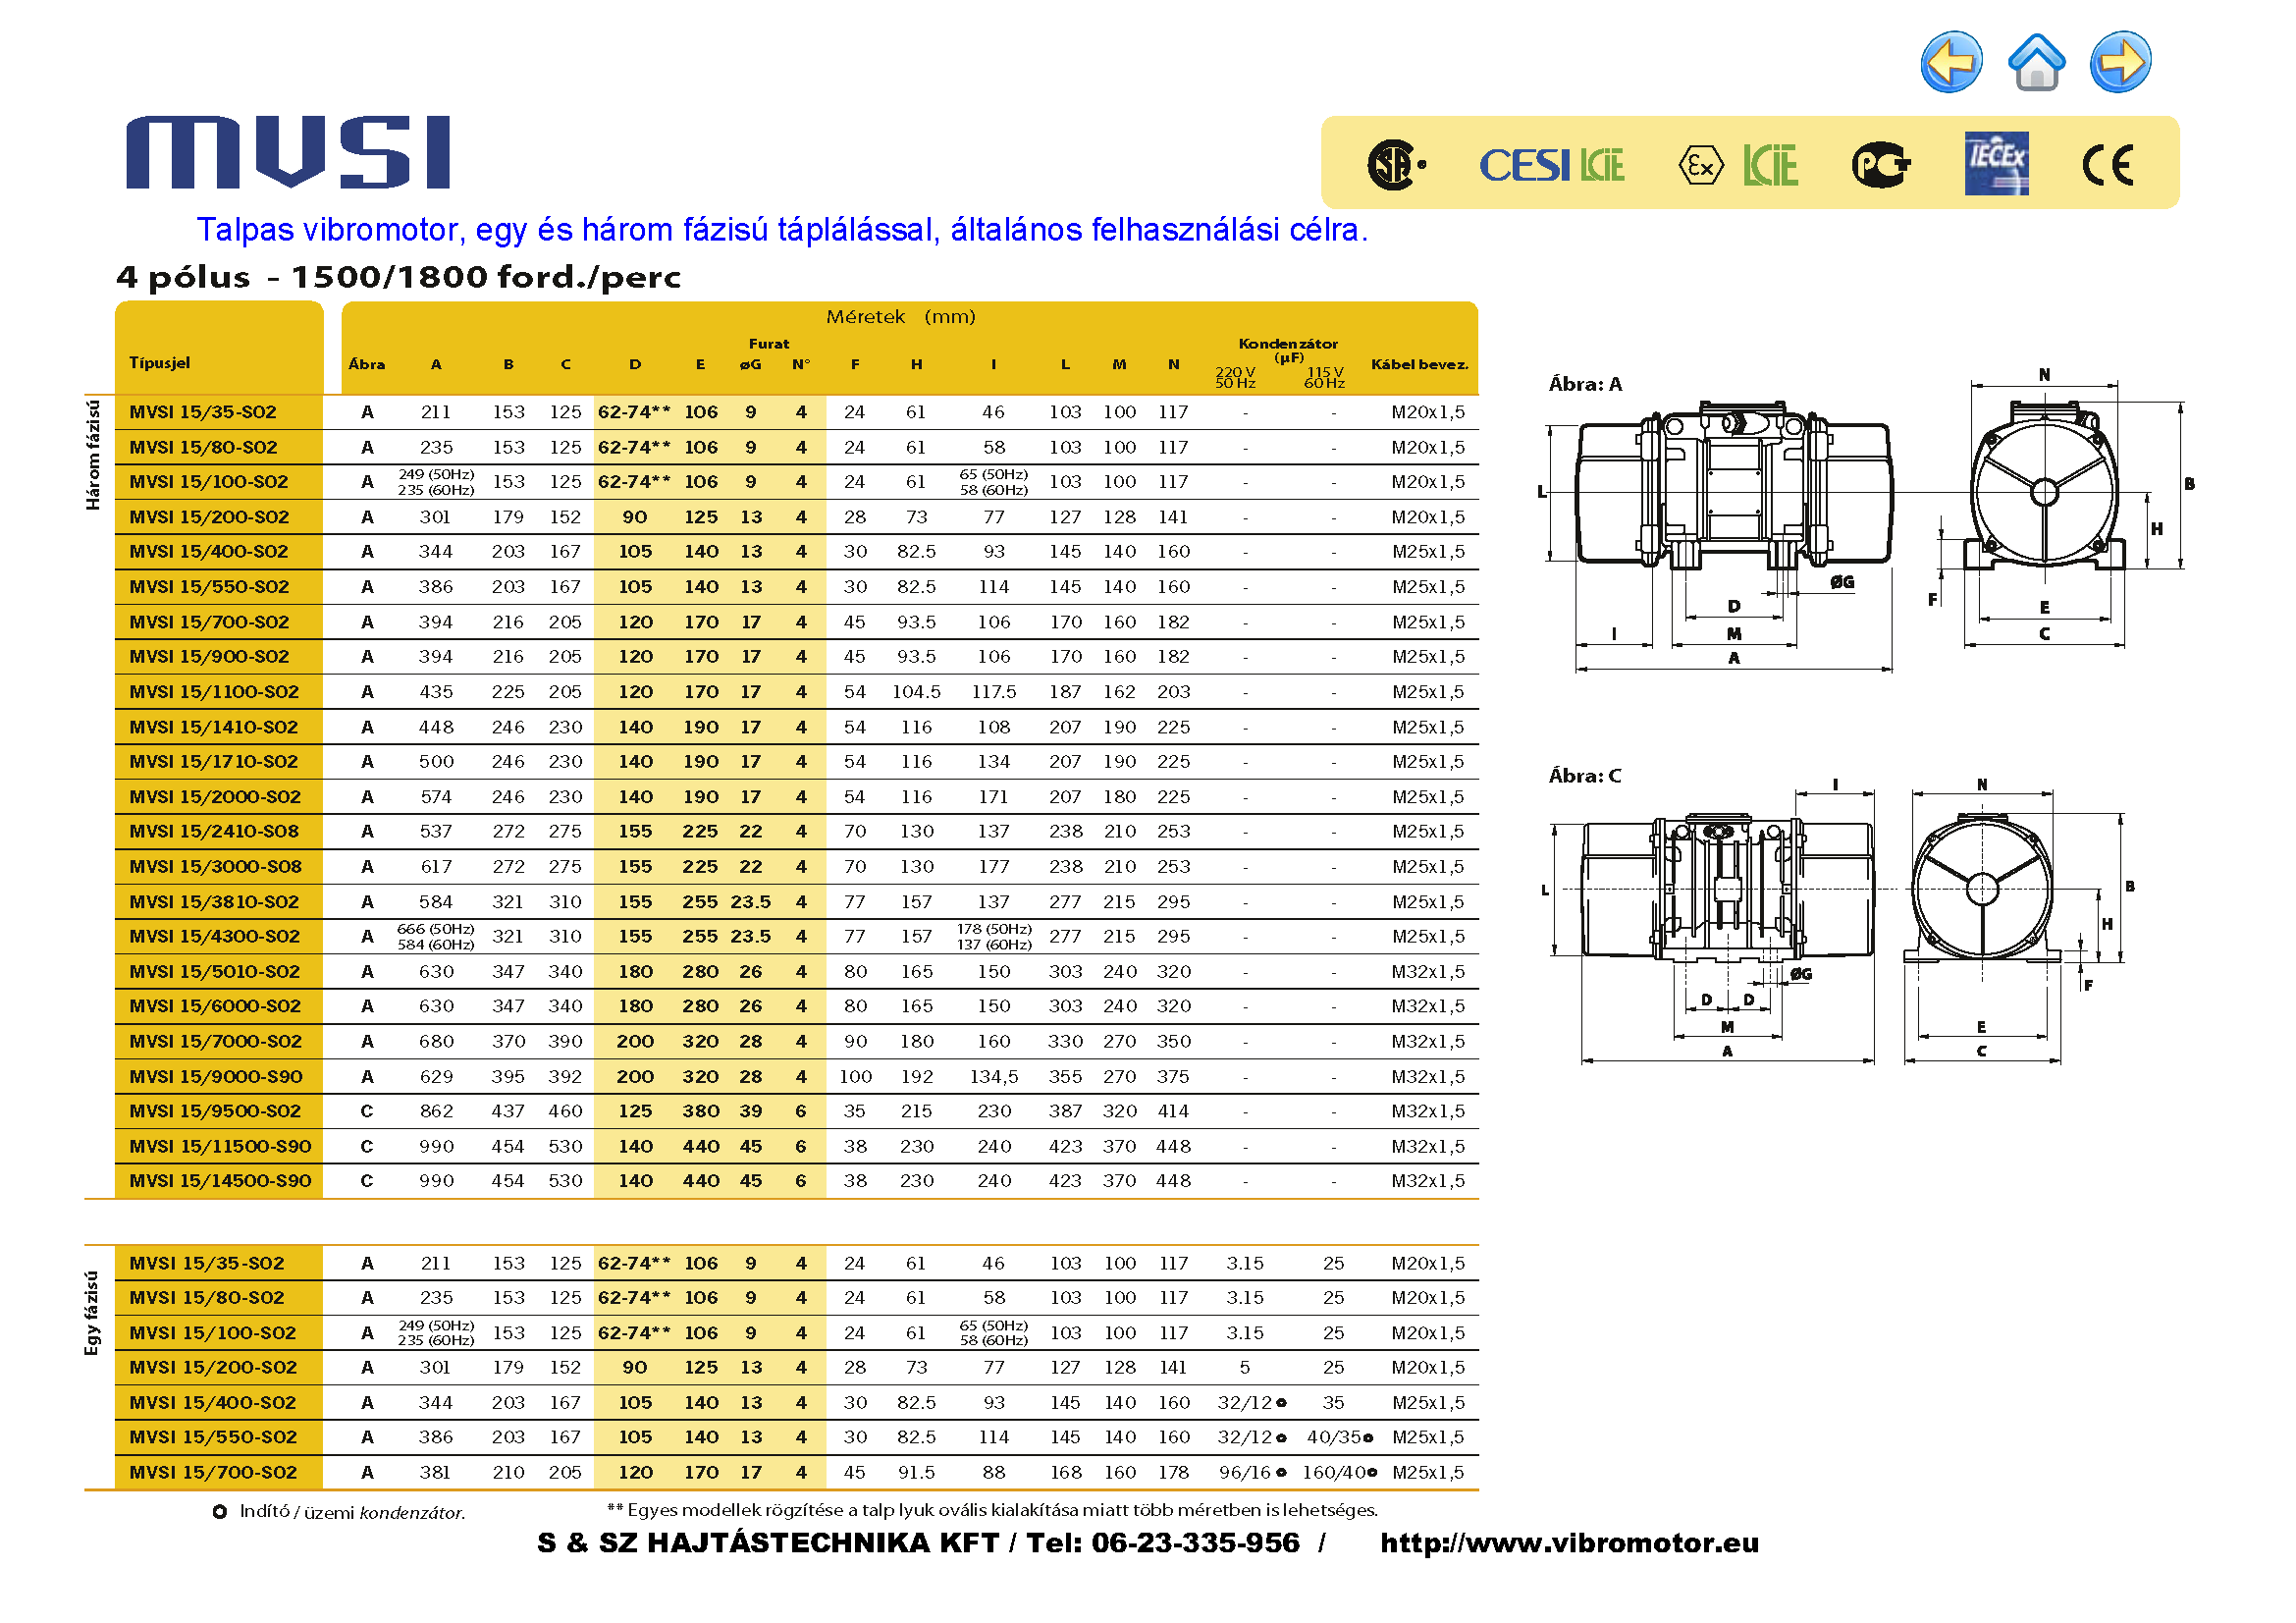Click the CE marking logo

pyautogui.click(x=2108, y=165)
